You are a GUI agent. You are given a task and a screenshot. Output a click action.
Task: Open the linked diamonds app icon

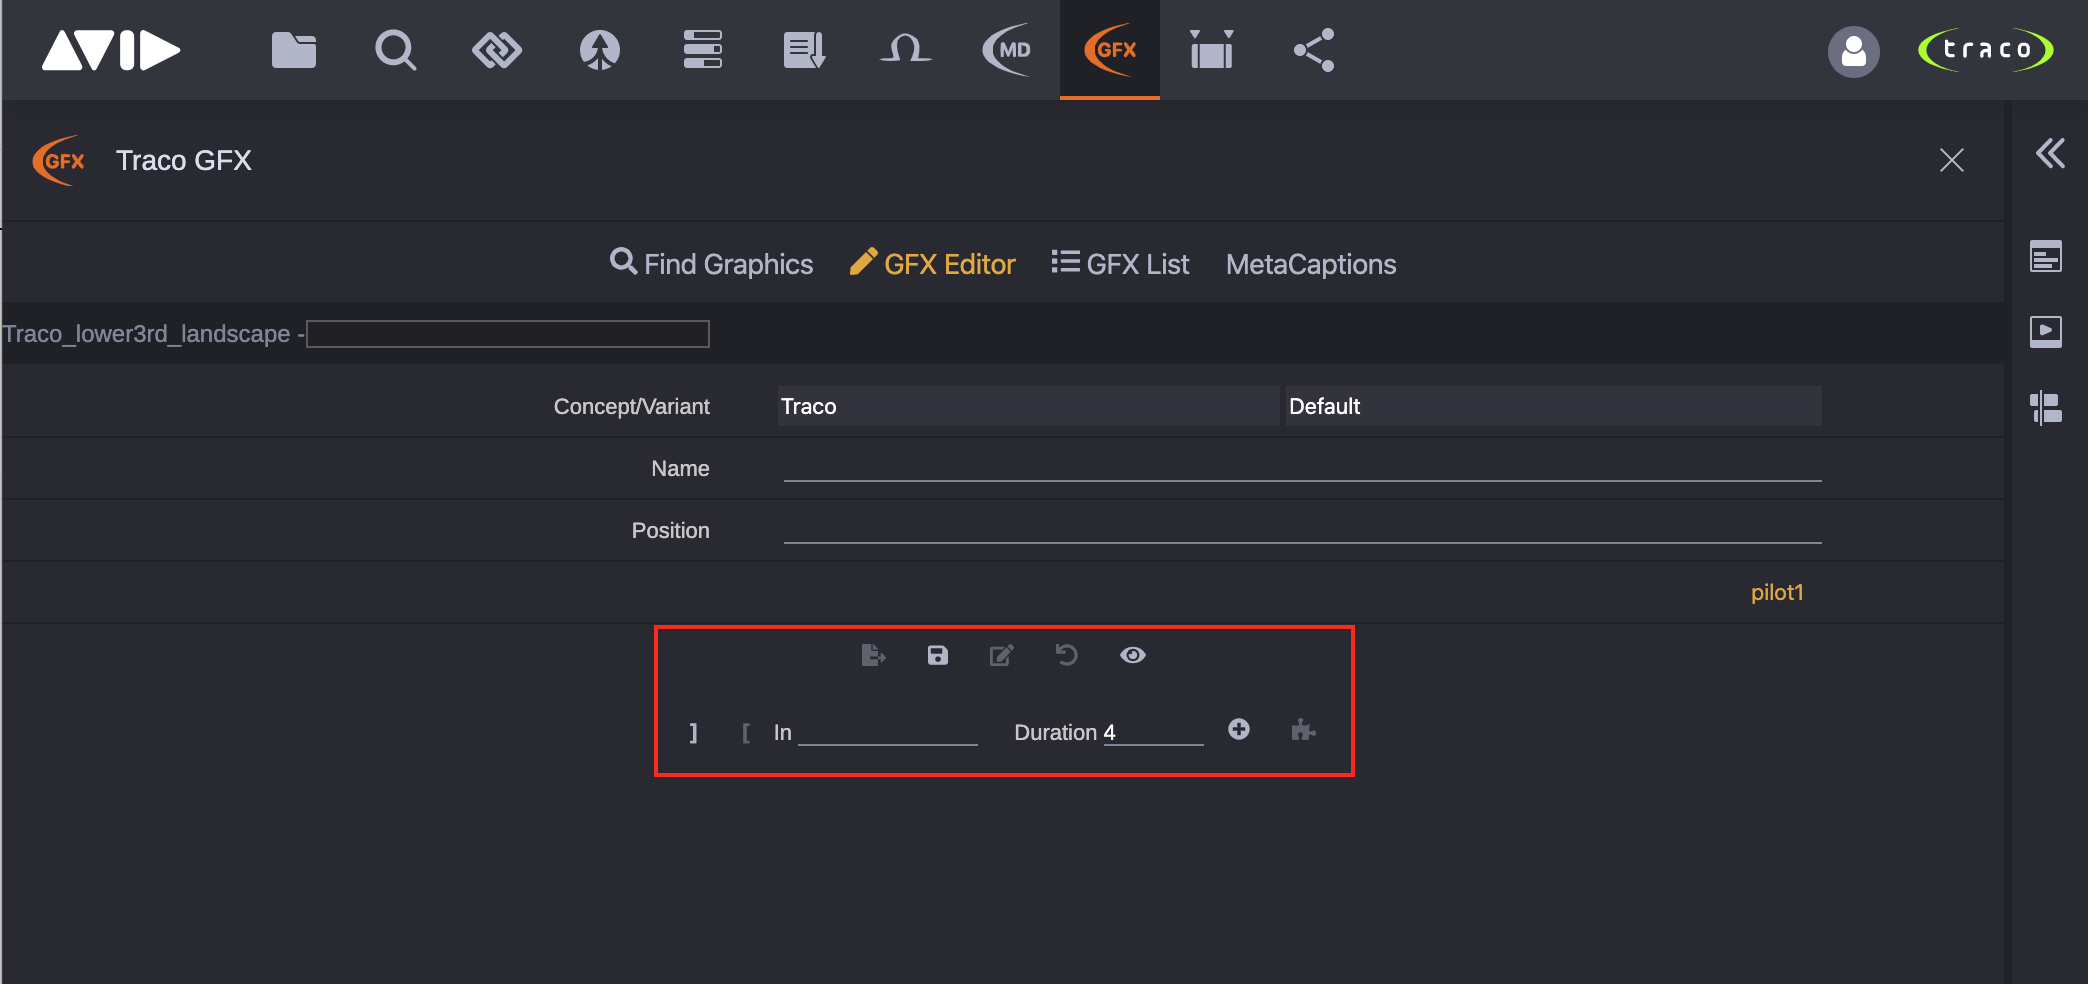[497, 50]
